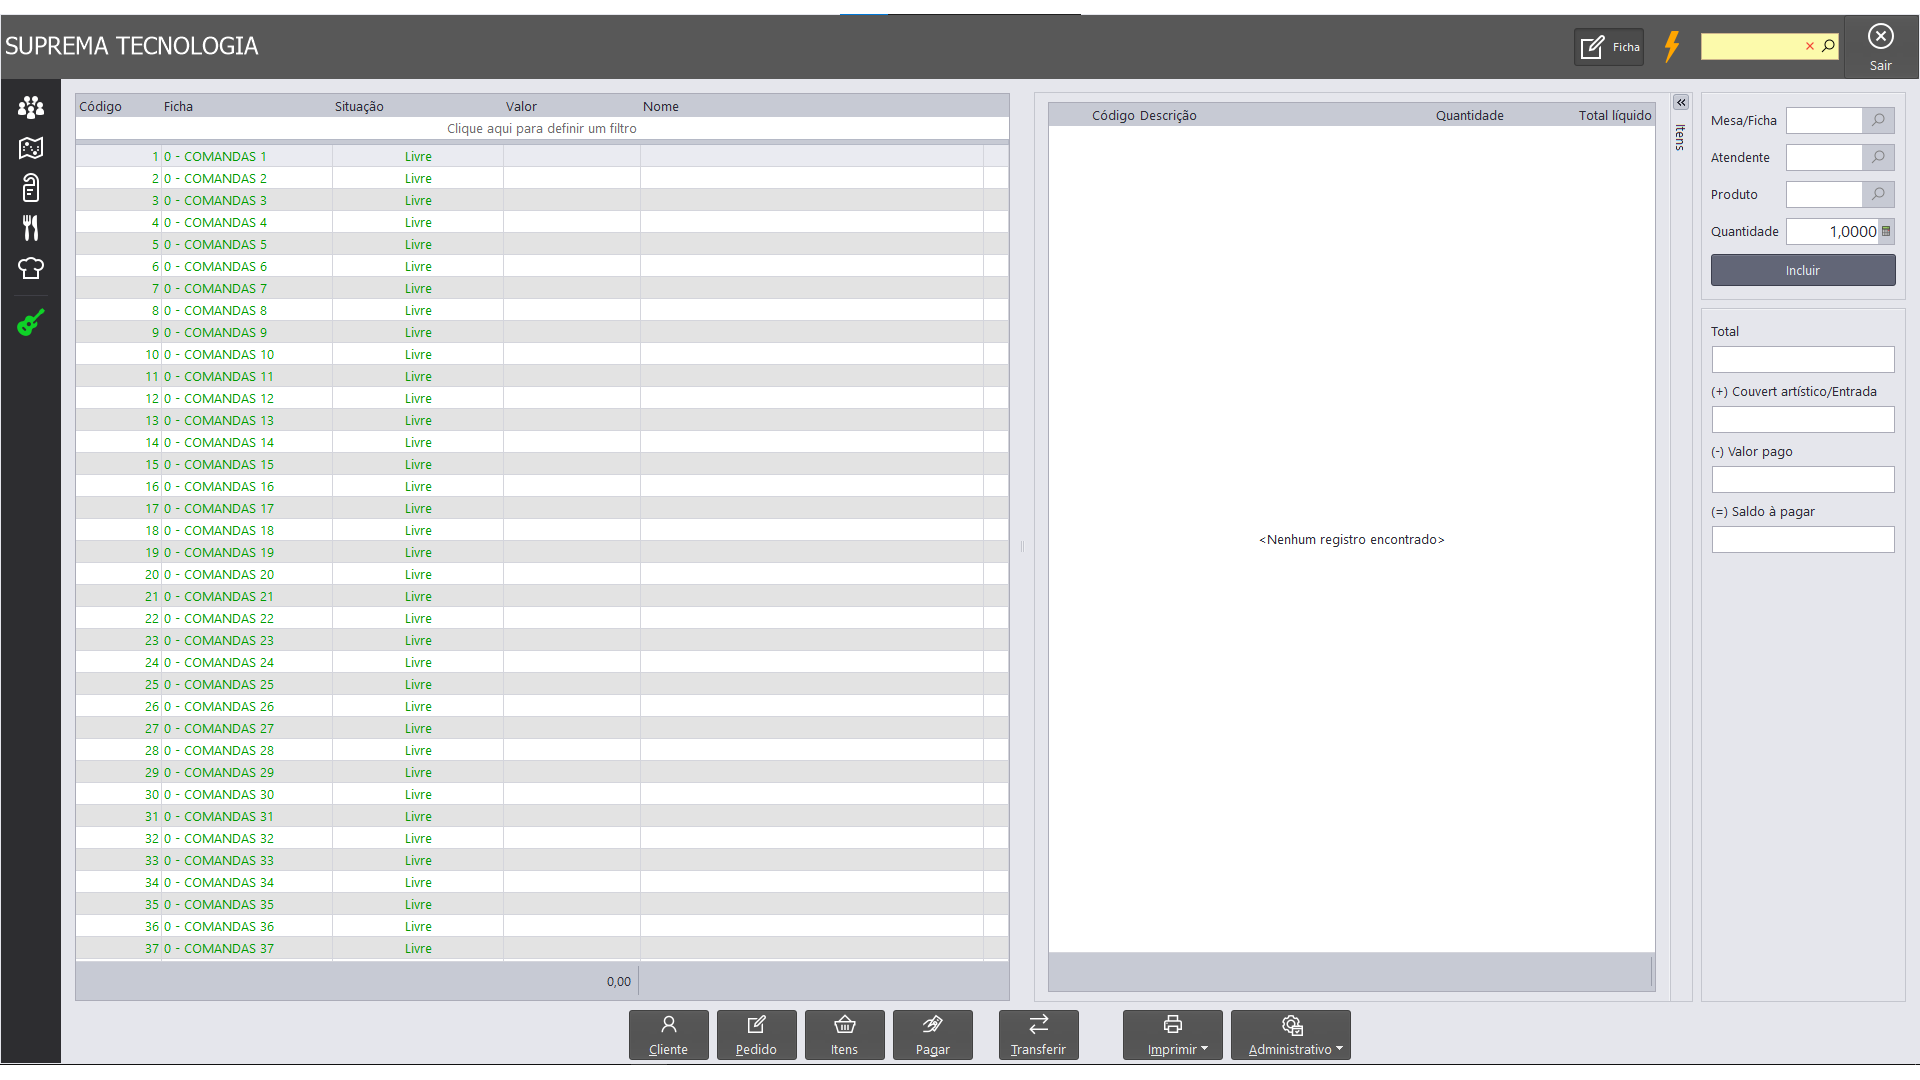Open the Imprimir dropdown
1920x1080 pixels.
[1173, 1035]
